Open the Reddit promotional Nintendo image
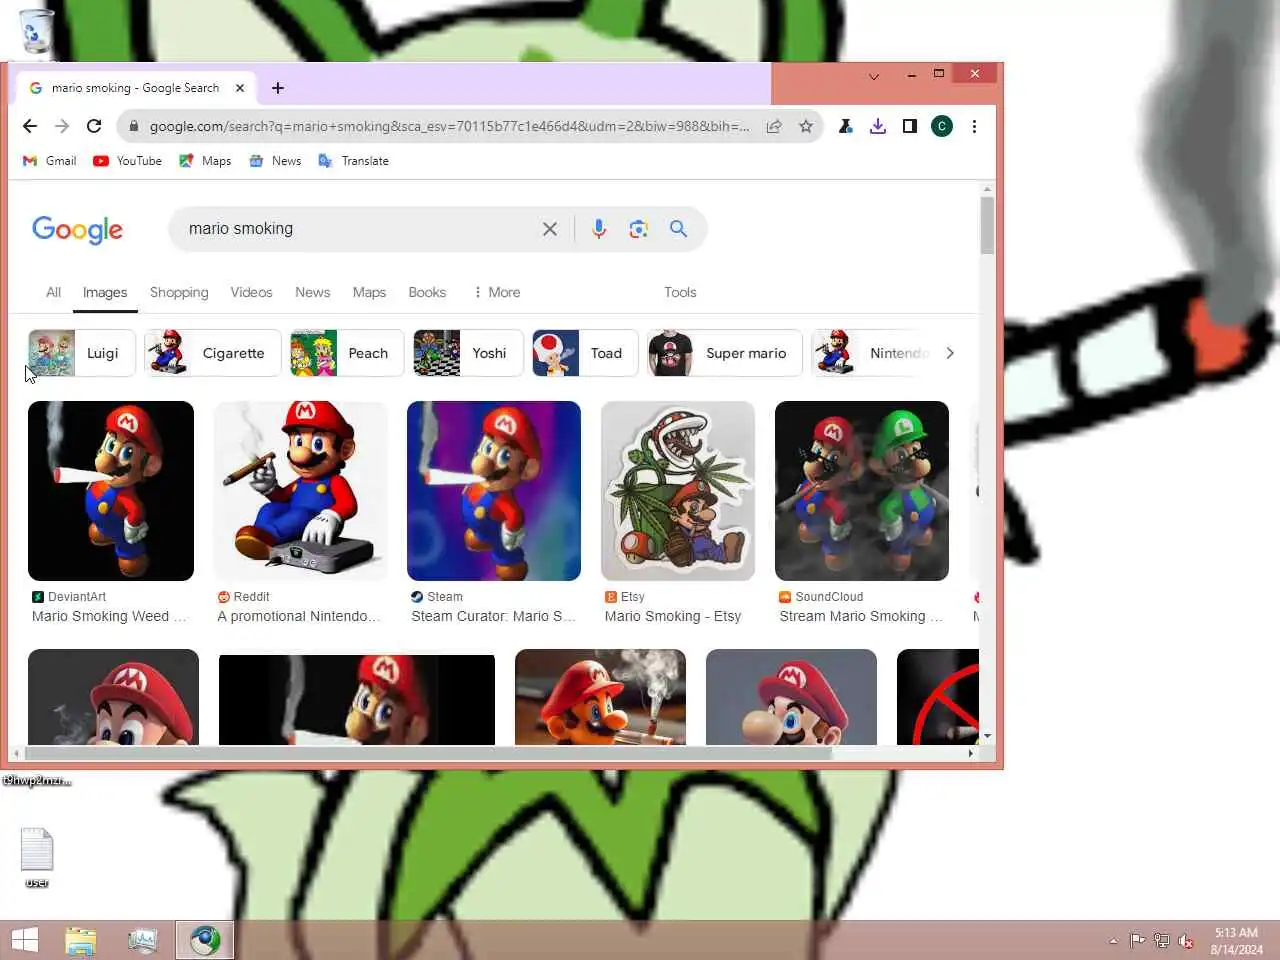Image resolution: width=1280 pixels, height=960 pixels. coord(301,491)
